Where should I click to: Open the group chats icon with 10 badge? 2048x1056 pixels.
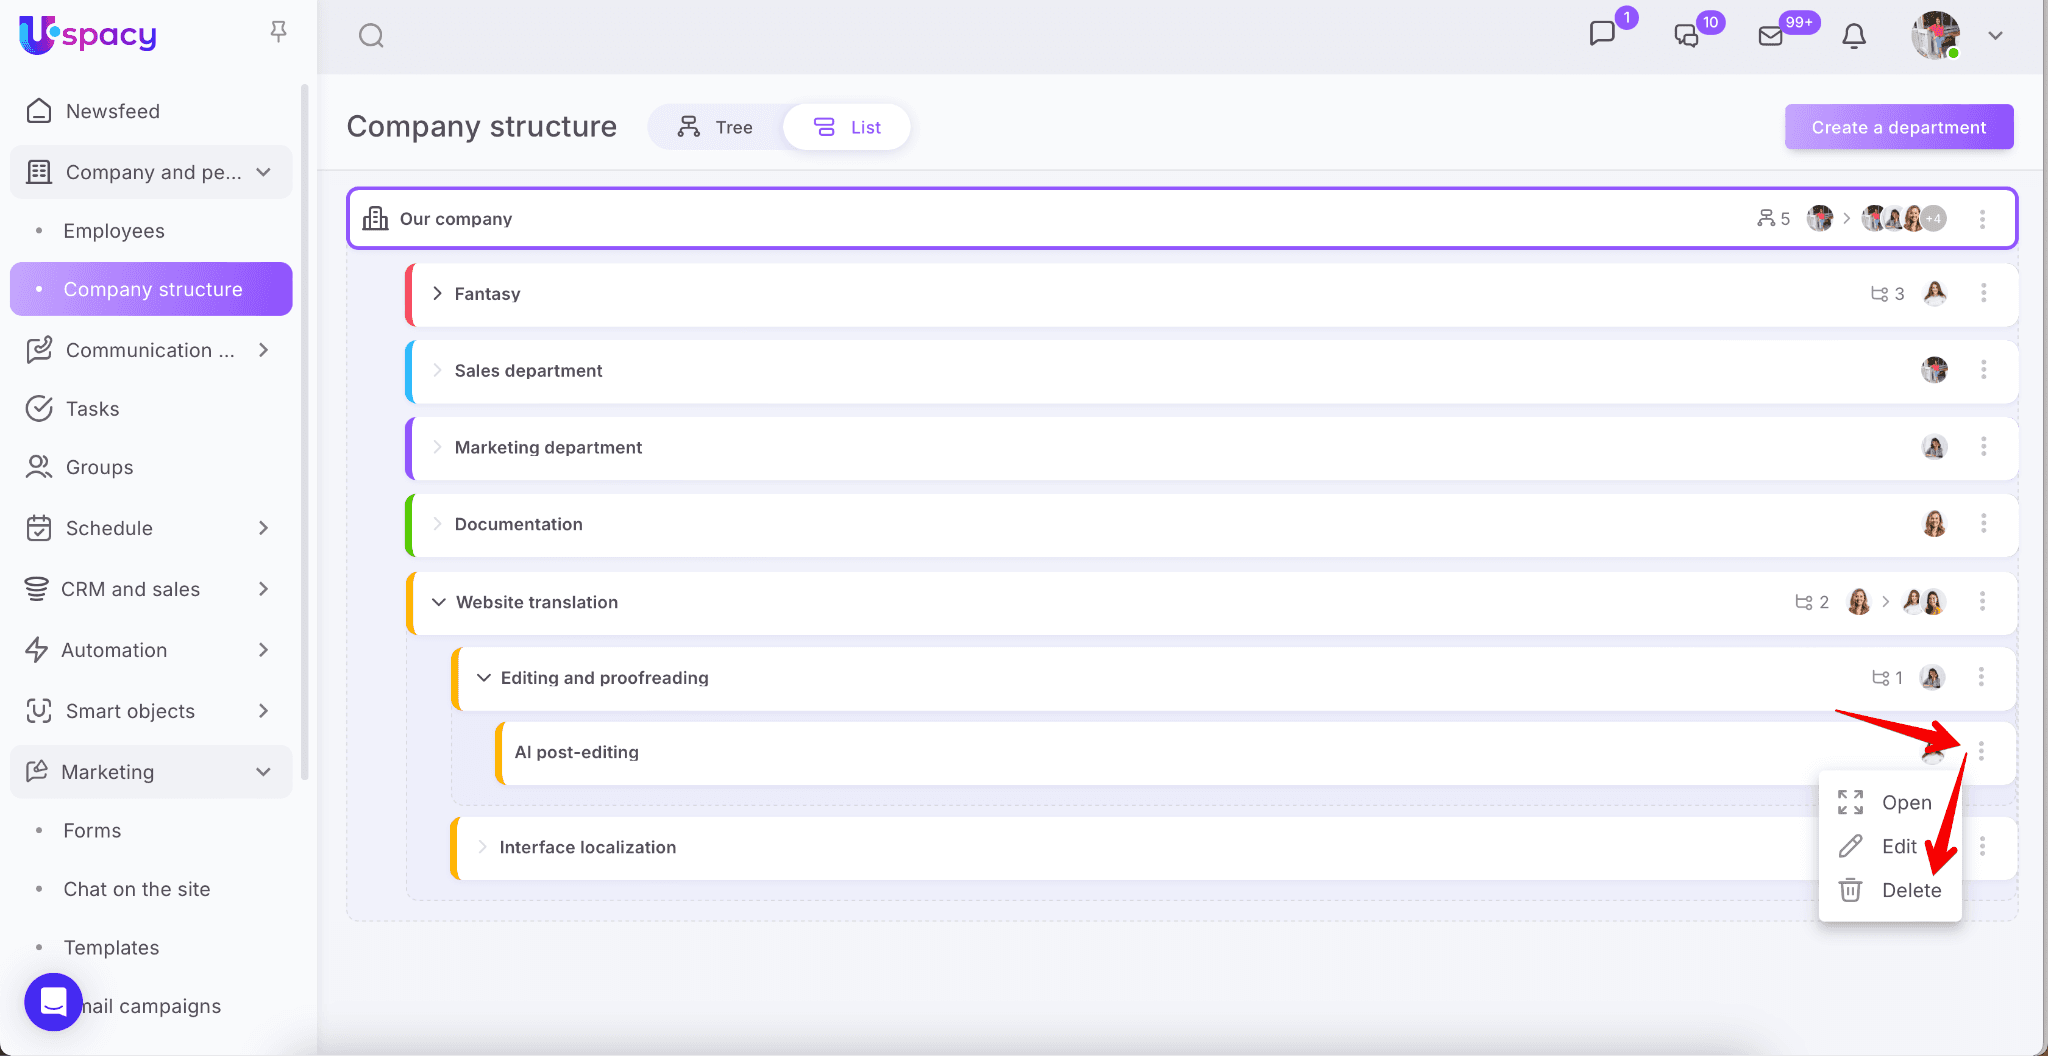tap(1687, 36)
